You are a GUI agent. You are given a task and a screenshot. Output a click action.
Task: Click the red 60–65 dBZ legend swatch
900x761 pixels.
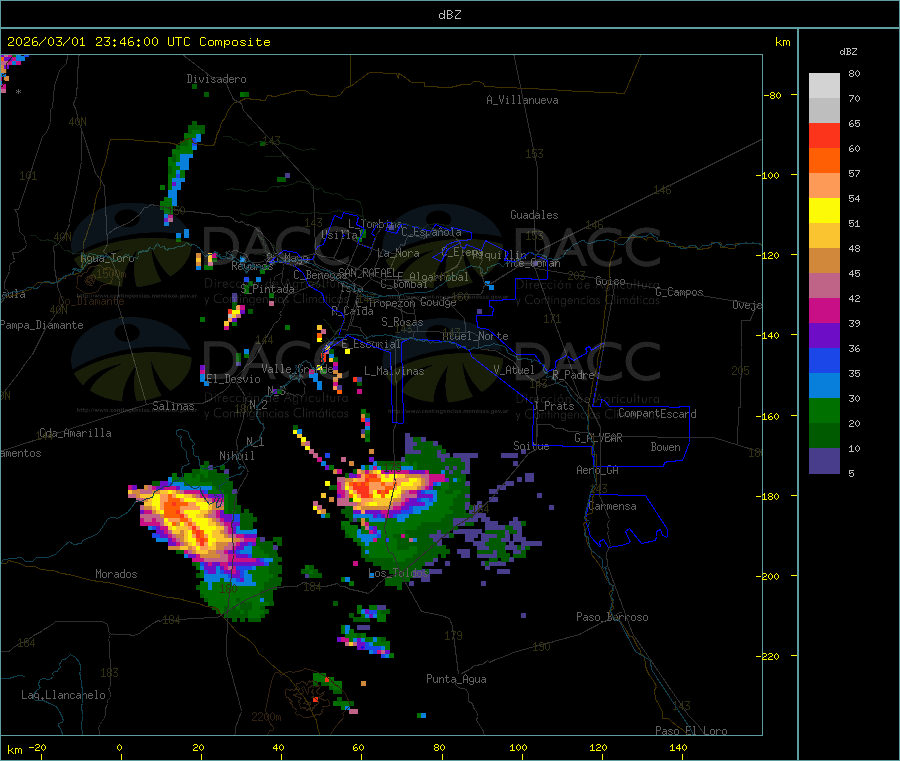tap(824, 136)
